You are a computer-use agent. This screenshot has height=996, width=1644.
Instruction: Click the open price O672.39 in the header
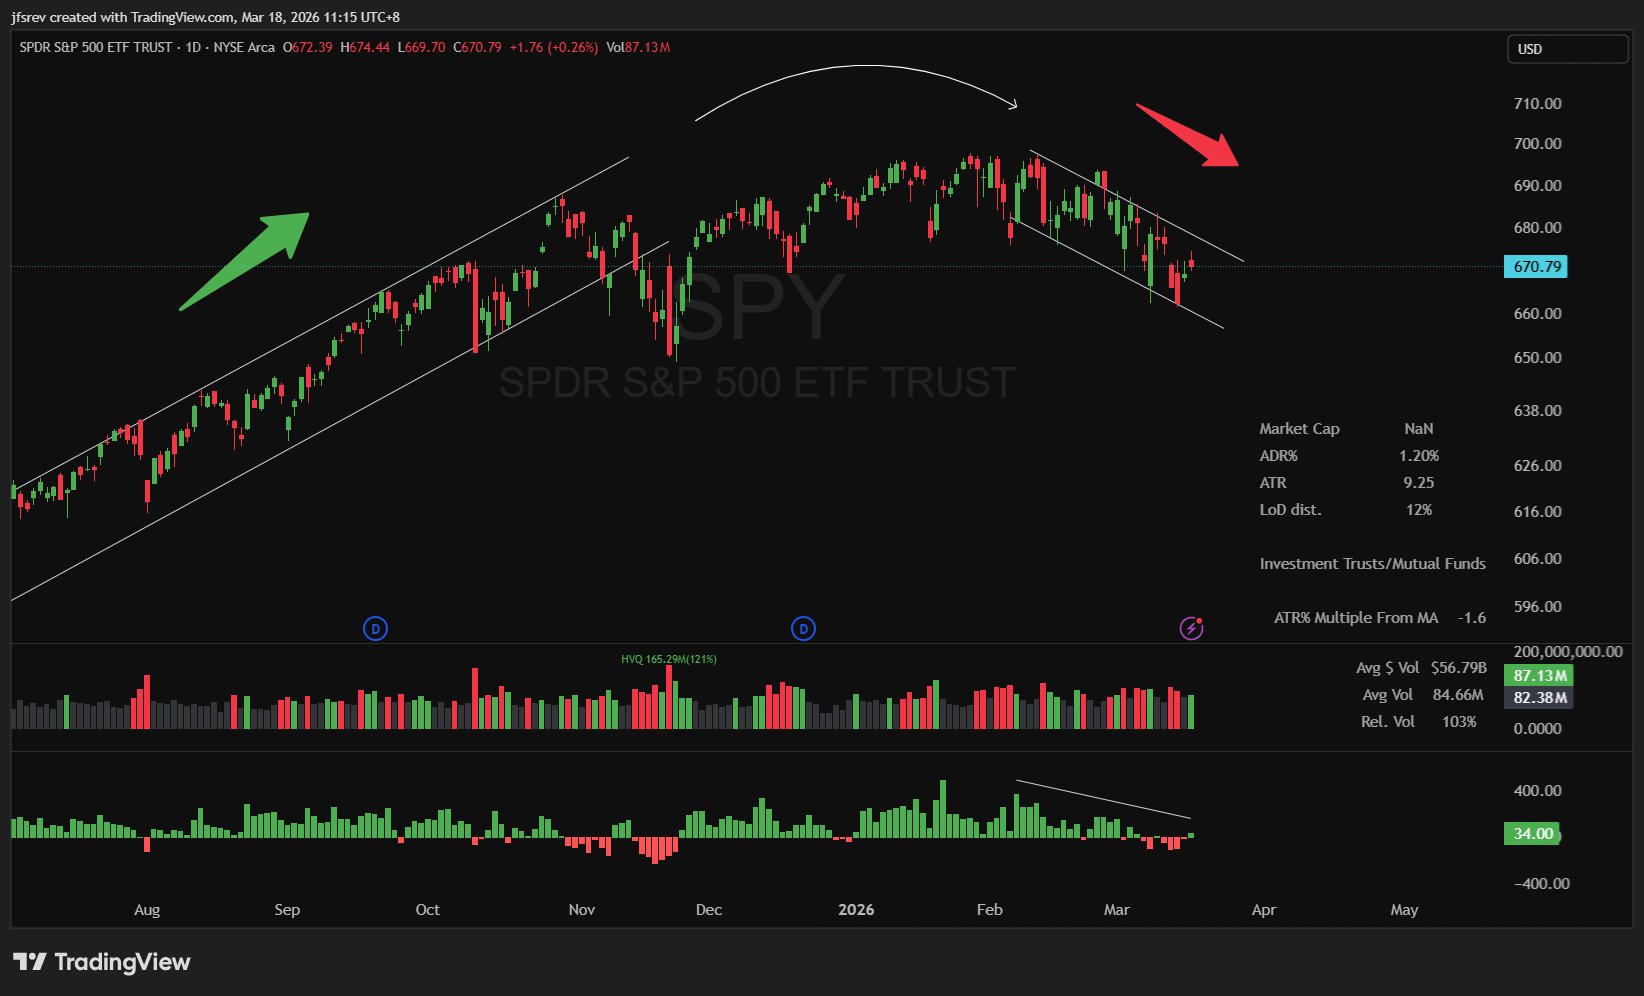coord(308,47)
